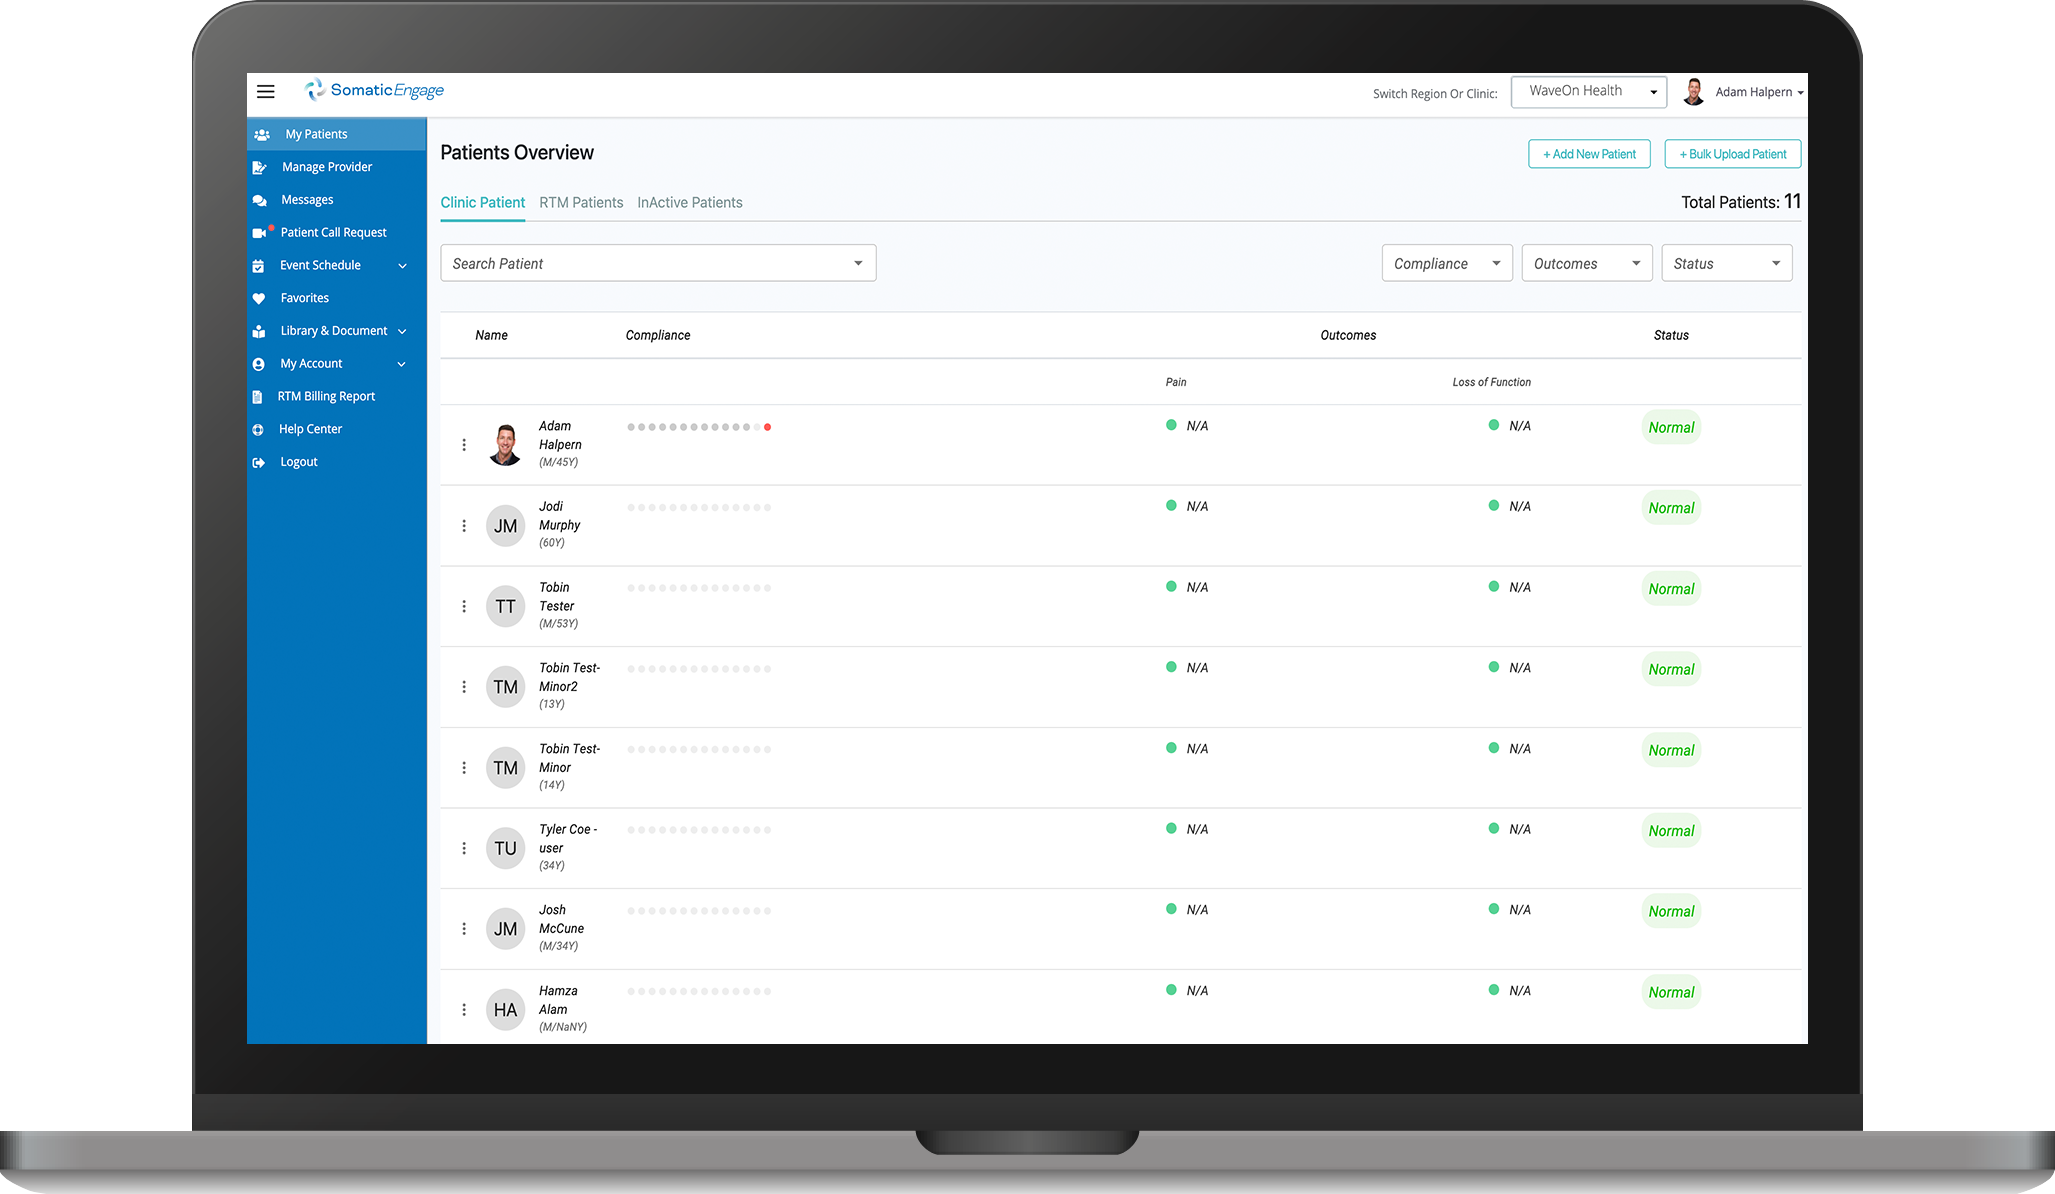This screenshot has width=2055, height=1194.
Task: Expand the Search Patient dropdown arrow
Action: 858,263
